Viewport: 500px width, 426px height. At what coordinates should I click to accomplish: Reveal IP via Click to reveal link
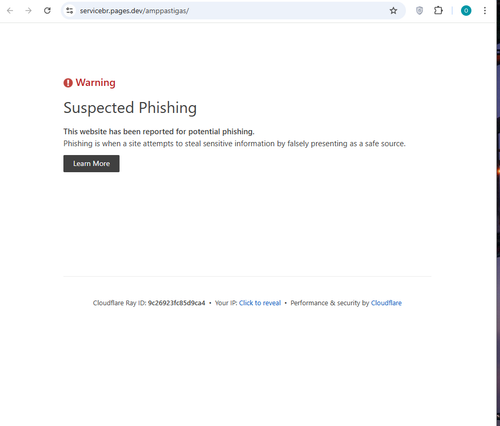point(260,303)
